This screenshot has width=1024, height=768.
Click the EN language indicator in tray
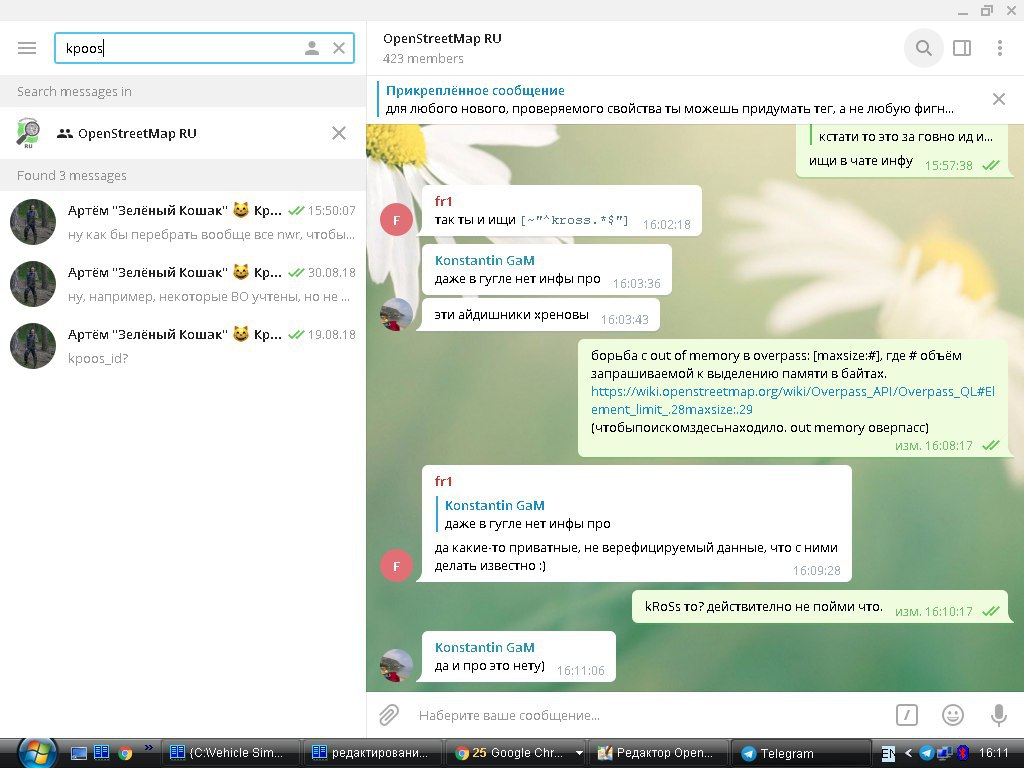pyautogui.click(x=888, y=753)
